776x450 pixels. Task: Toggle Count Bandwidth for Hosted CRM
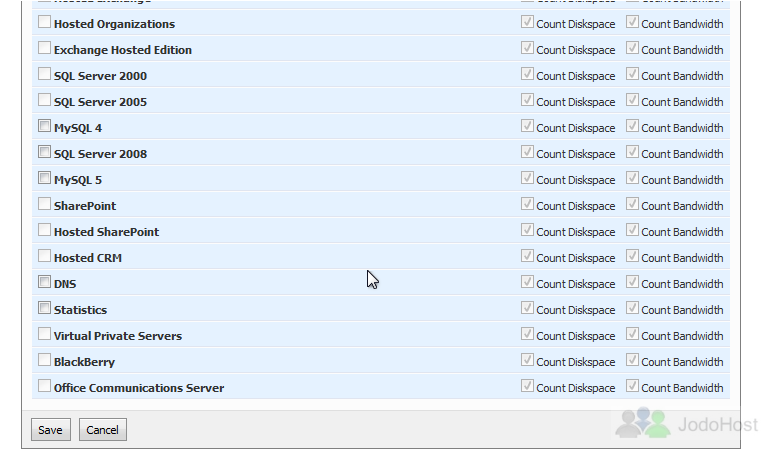tap(632, 256)
